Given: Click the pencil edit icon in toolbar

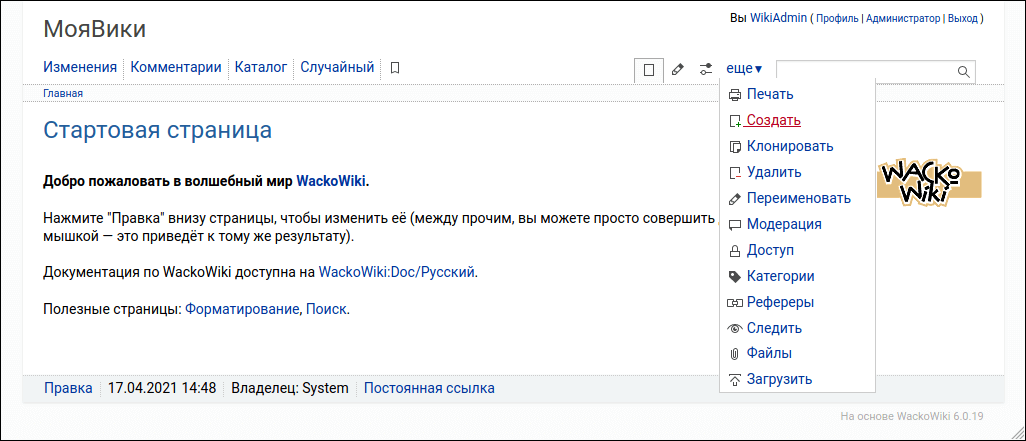Looking at the screenshot, I should click(x=677, y=70).
